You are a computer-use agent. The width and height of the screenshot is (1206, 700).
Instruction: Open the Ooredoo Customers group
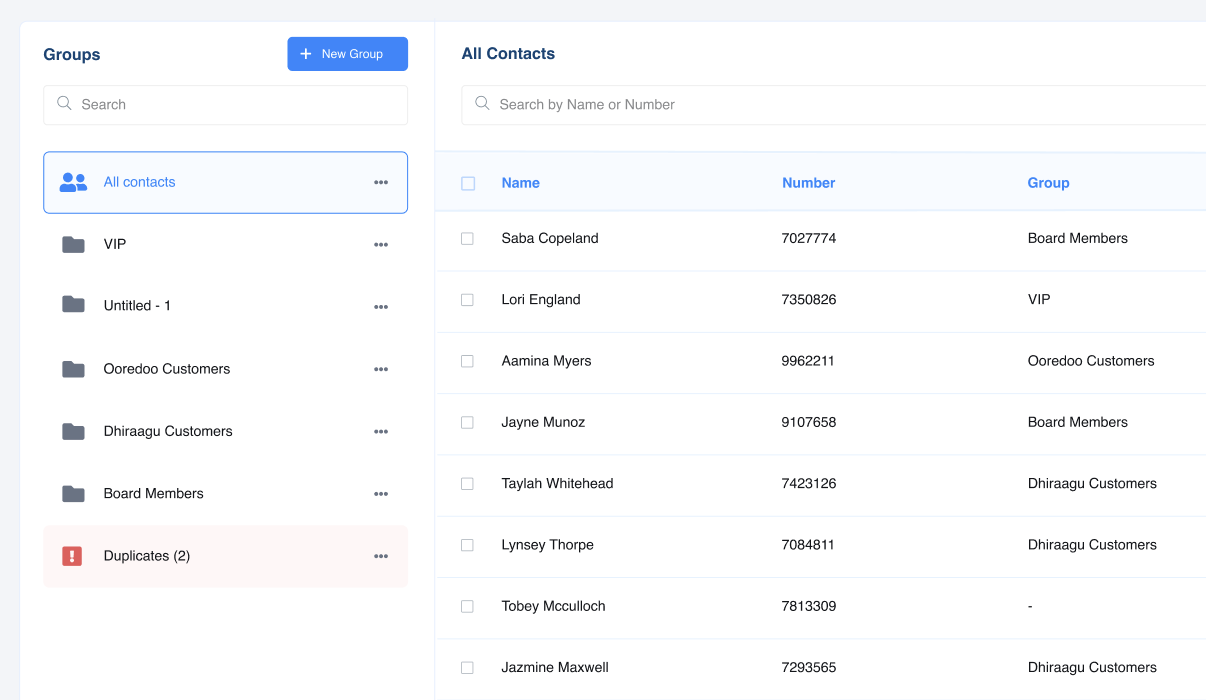click(x=167, y=369)
